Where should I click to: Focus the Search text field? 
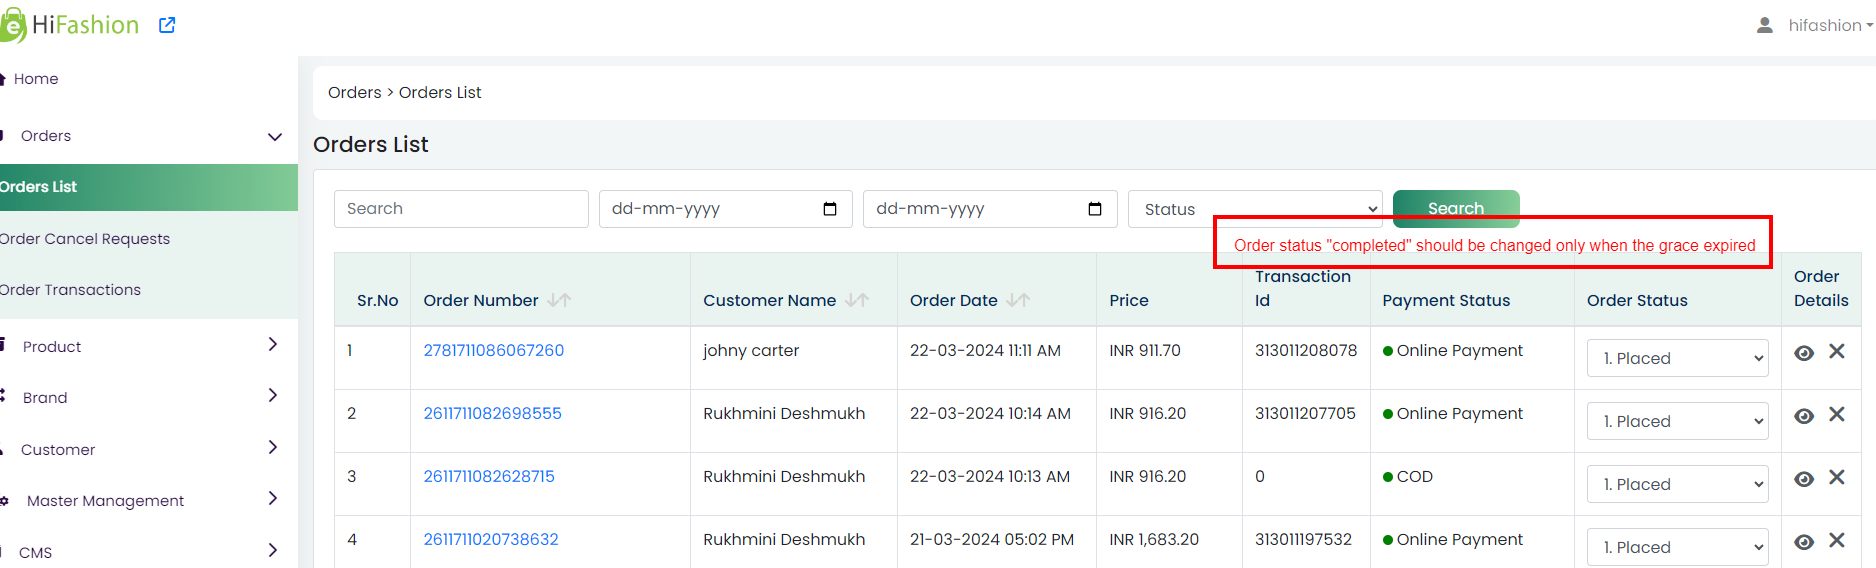(461, 209)
